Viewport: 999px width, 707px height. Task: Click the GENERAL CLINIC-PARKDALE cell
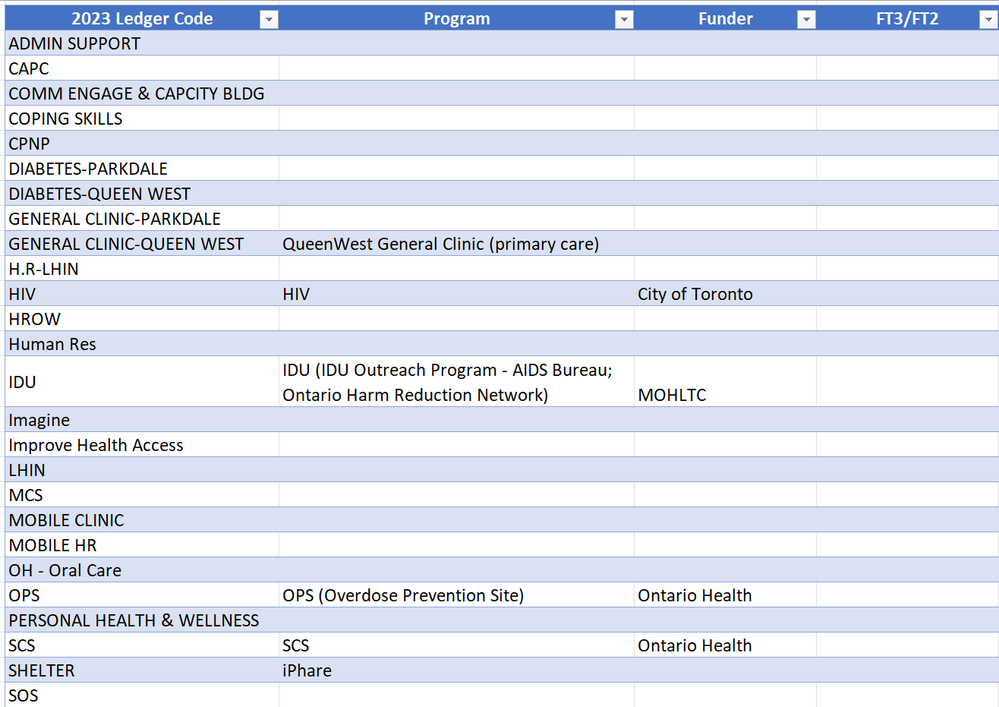tap(142, 218)
